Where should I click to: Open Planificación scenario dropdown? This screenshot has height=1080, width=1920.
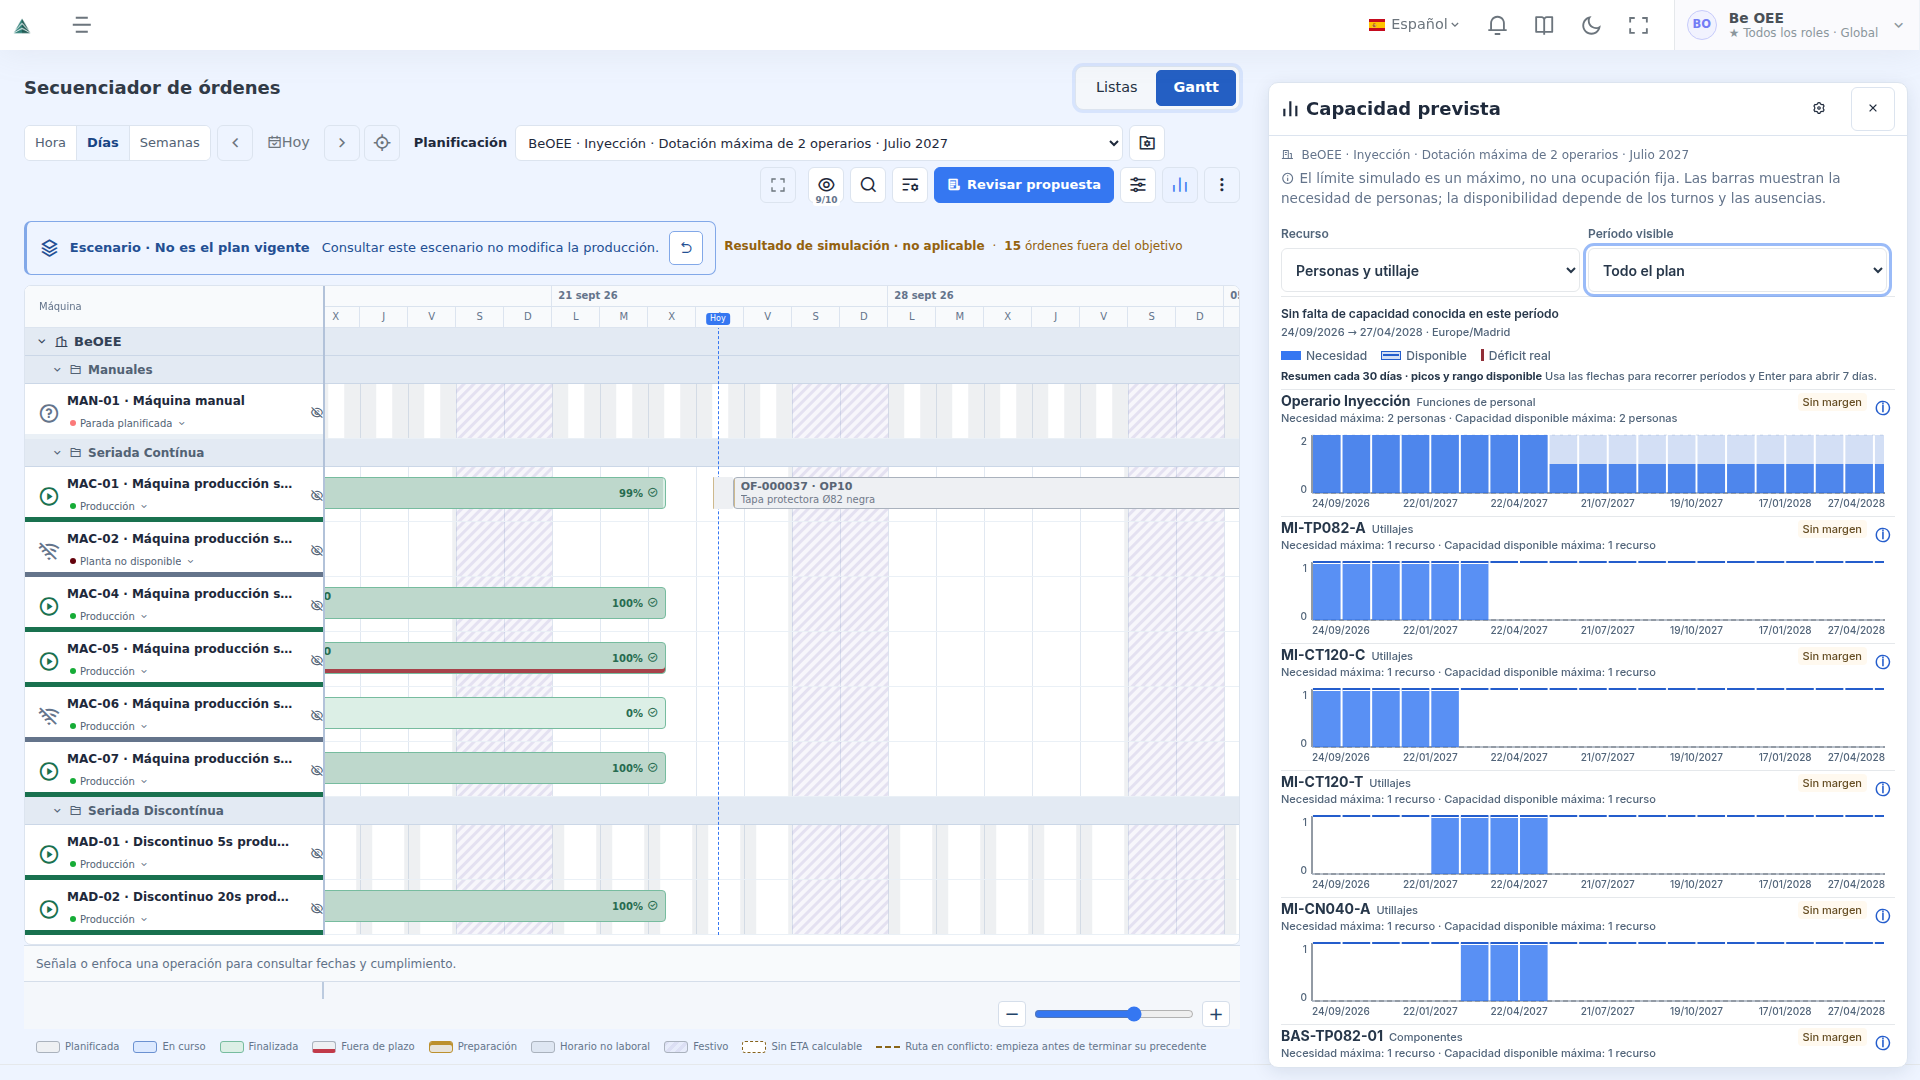coord(819,143)
